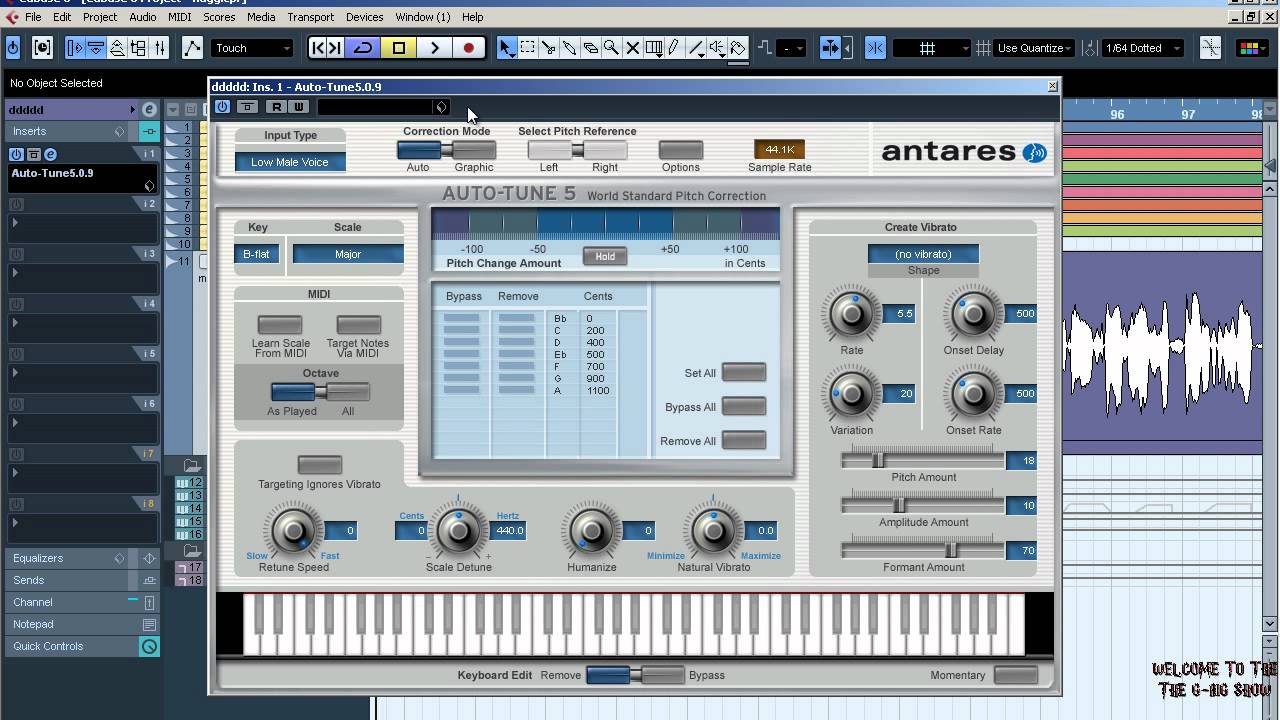Open the Touch automation mode dropdown
The height and width of the screenshot is (720, 1280).
(x=253, y=47)
